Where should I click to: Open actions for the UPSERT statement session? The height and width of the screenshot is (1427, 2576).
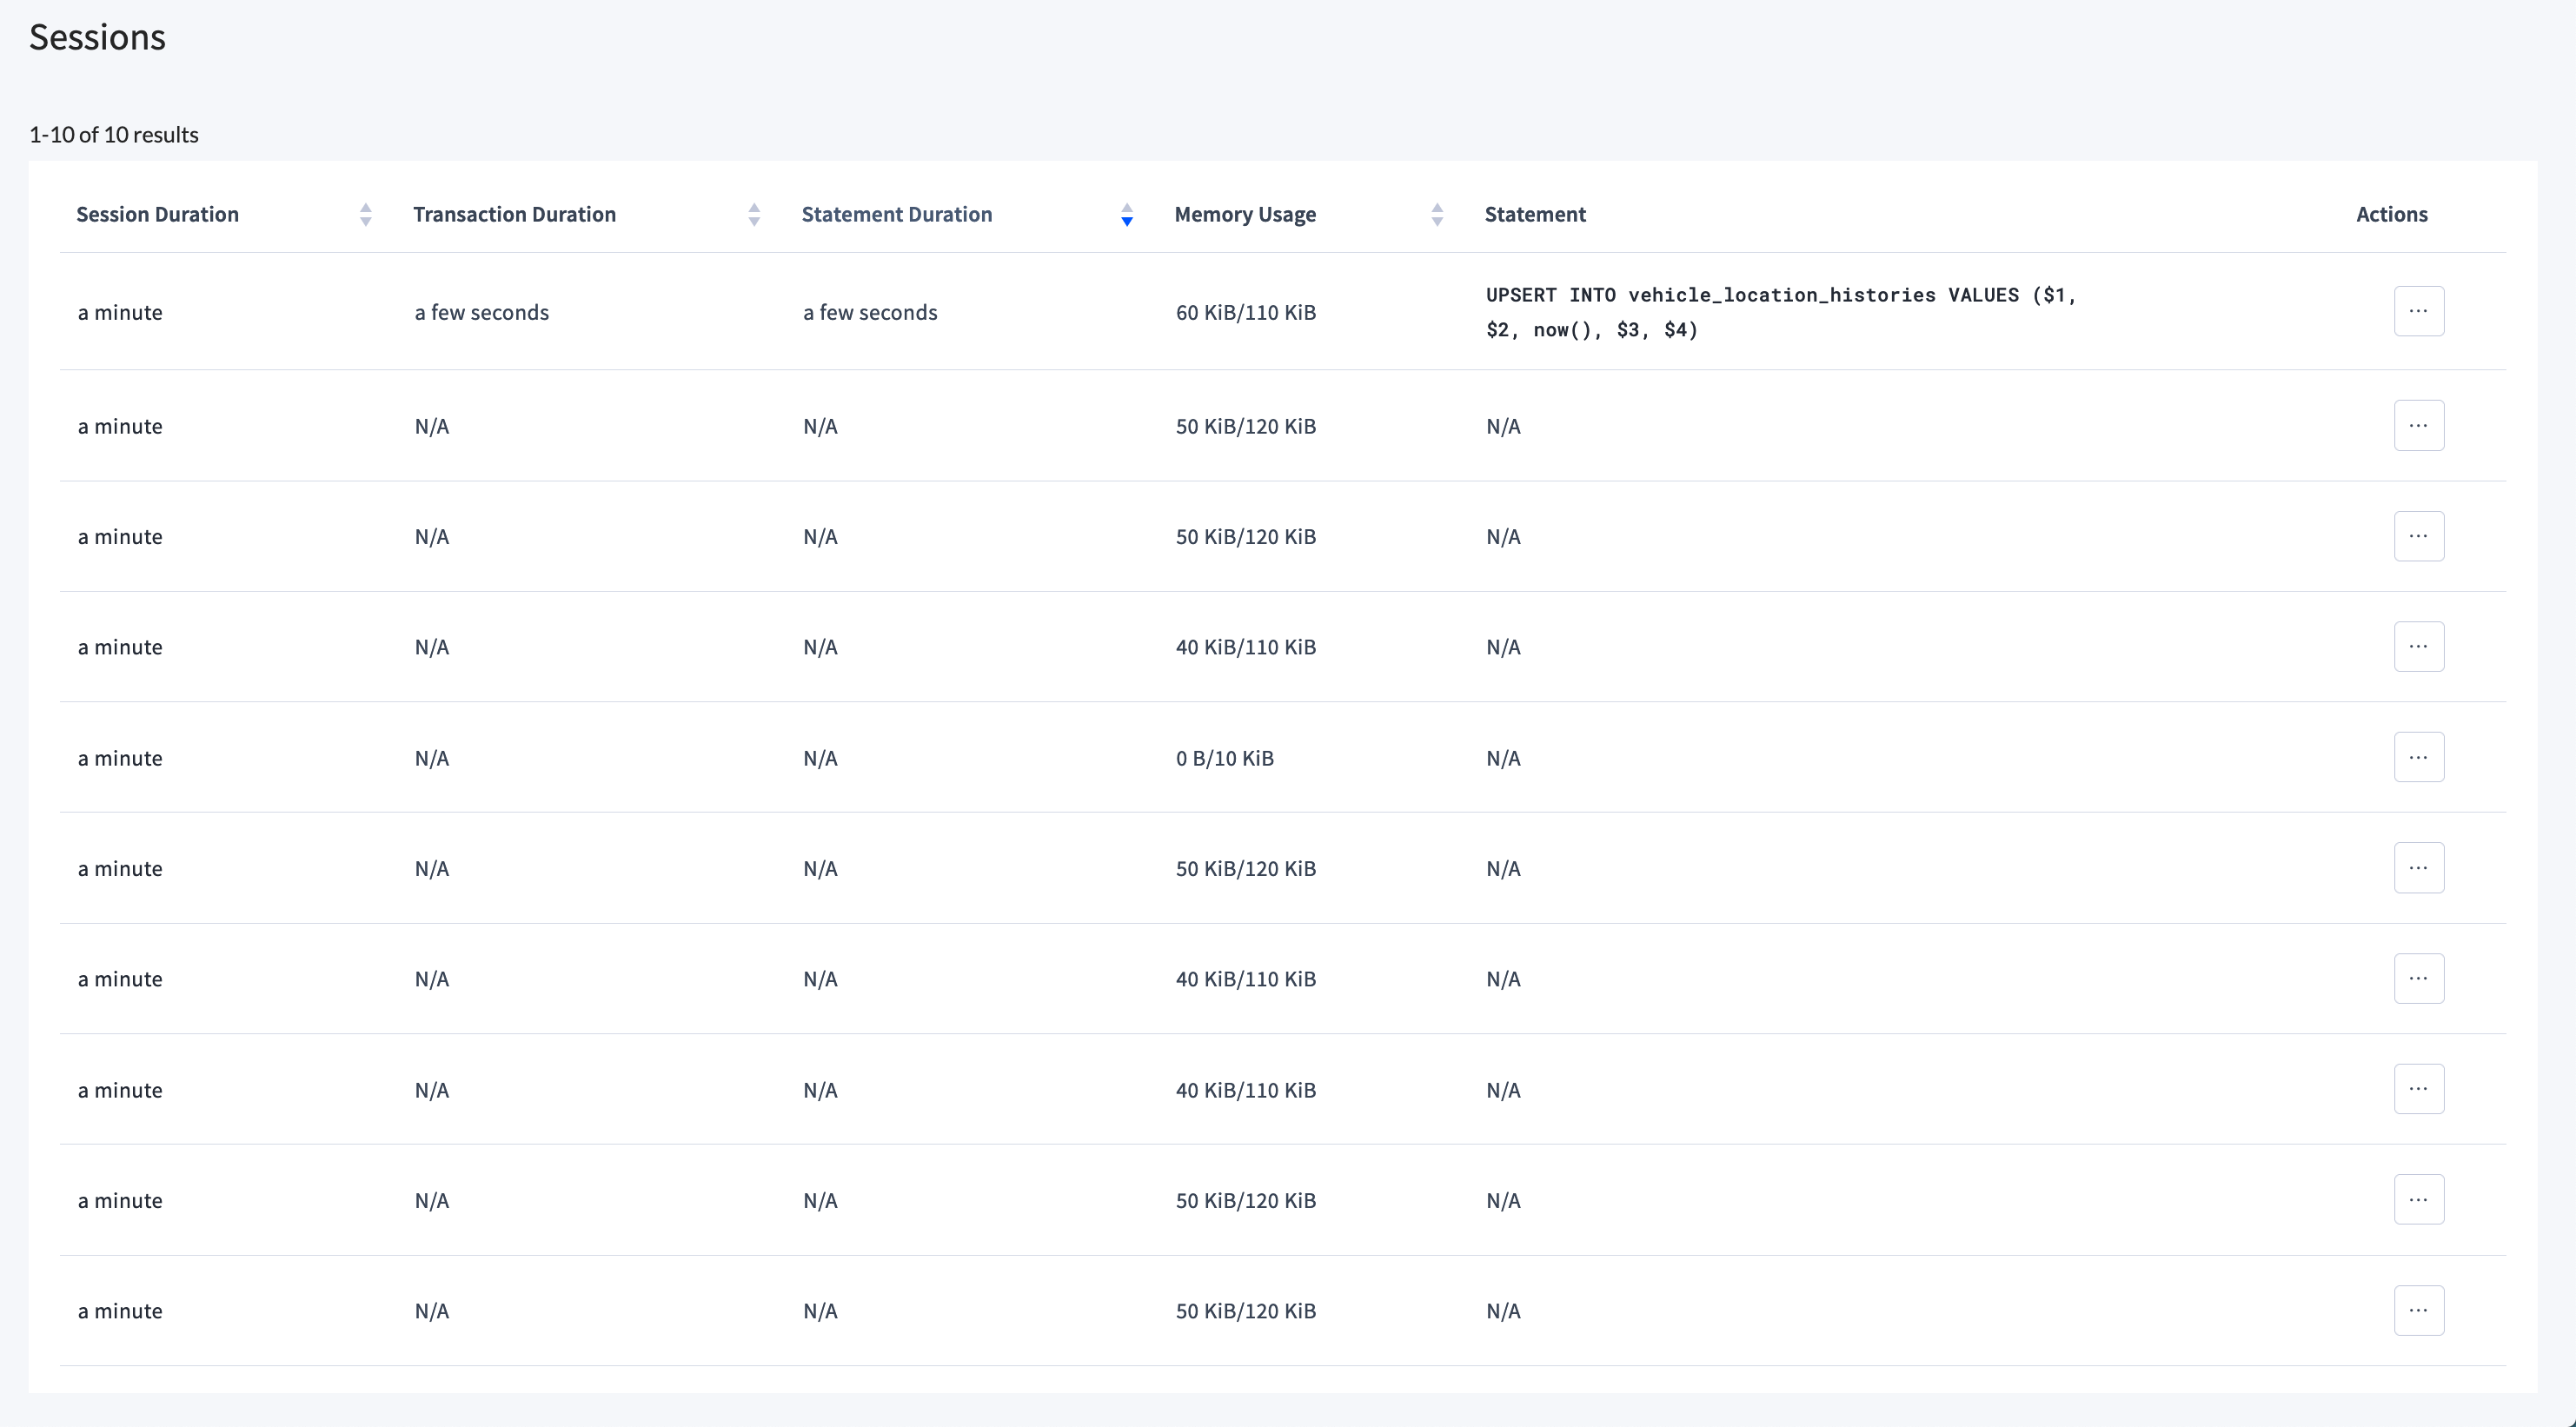(x=2419, y=310)
